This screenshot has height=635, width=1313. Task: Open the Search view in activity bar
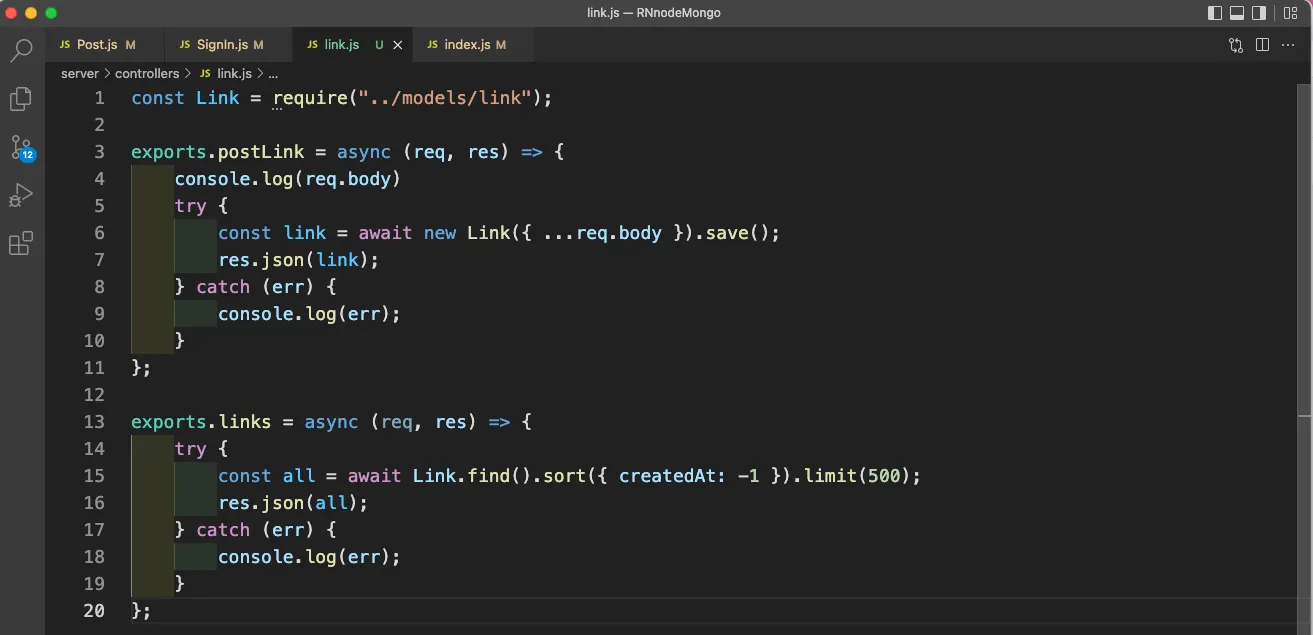[x=21, y=51]
